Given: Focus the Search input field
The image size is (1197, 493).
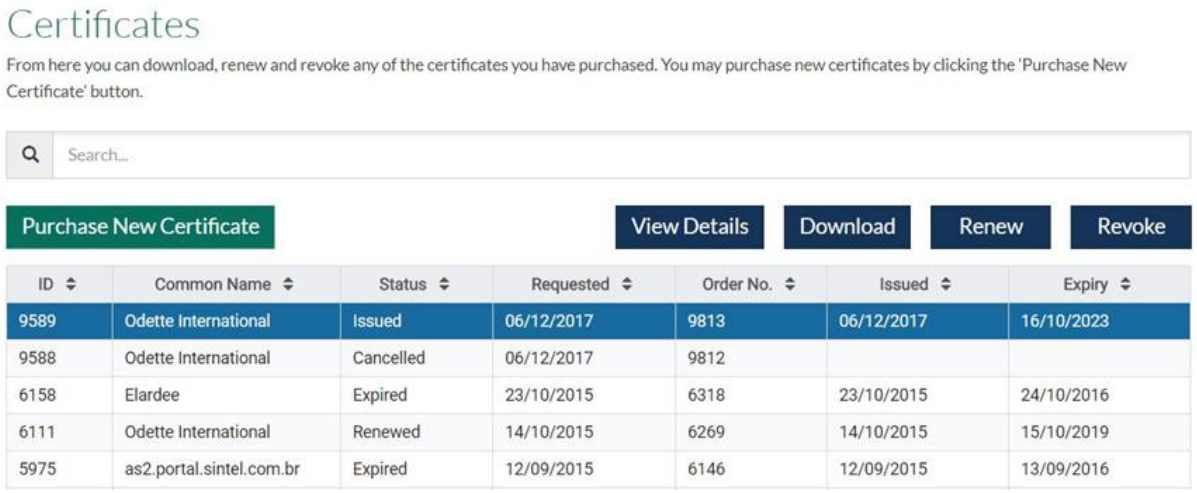Looking at the screenshot, I should pos(621,155).
